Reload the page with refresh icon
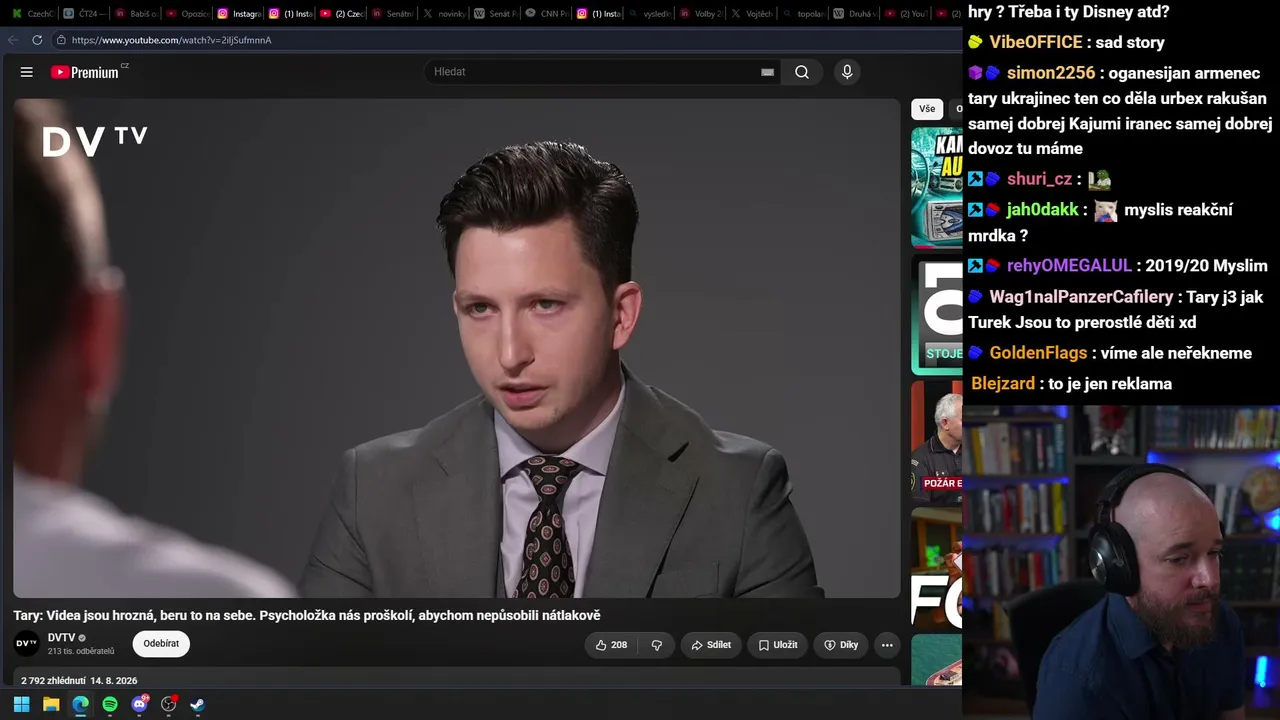Screen dimensions: 1280x720 coord(37,40)
